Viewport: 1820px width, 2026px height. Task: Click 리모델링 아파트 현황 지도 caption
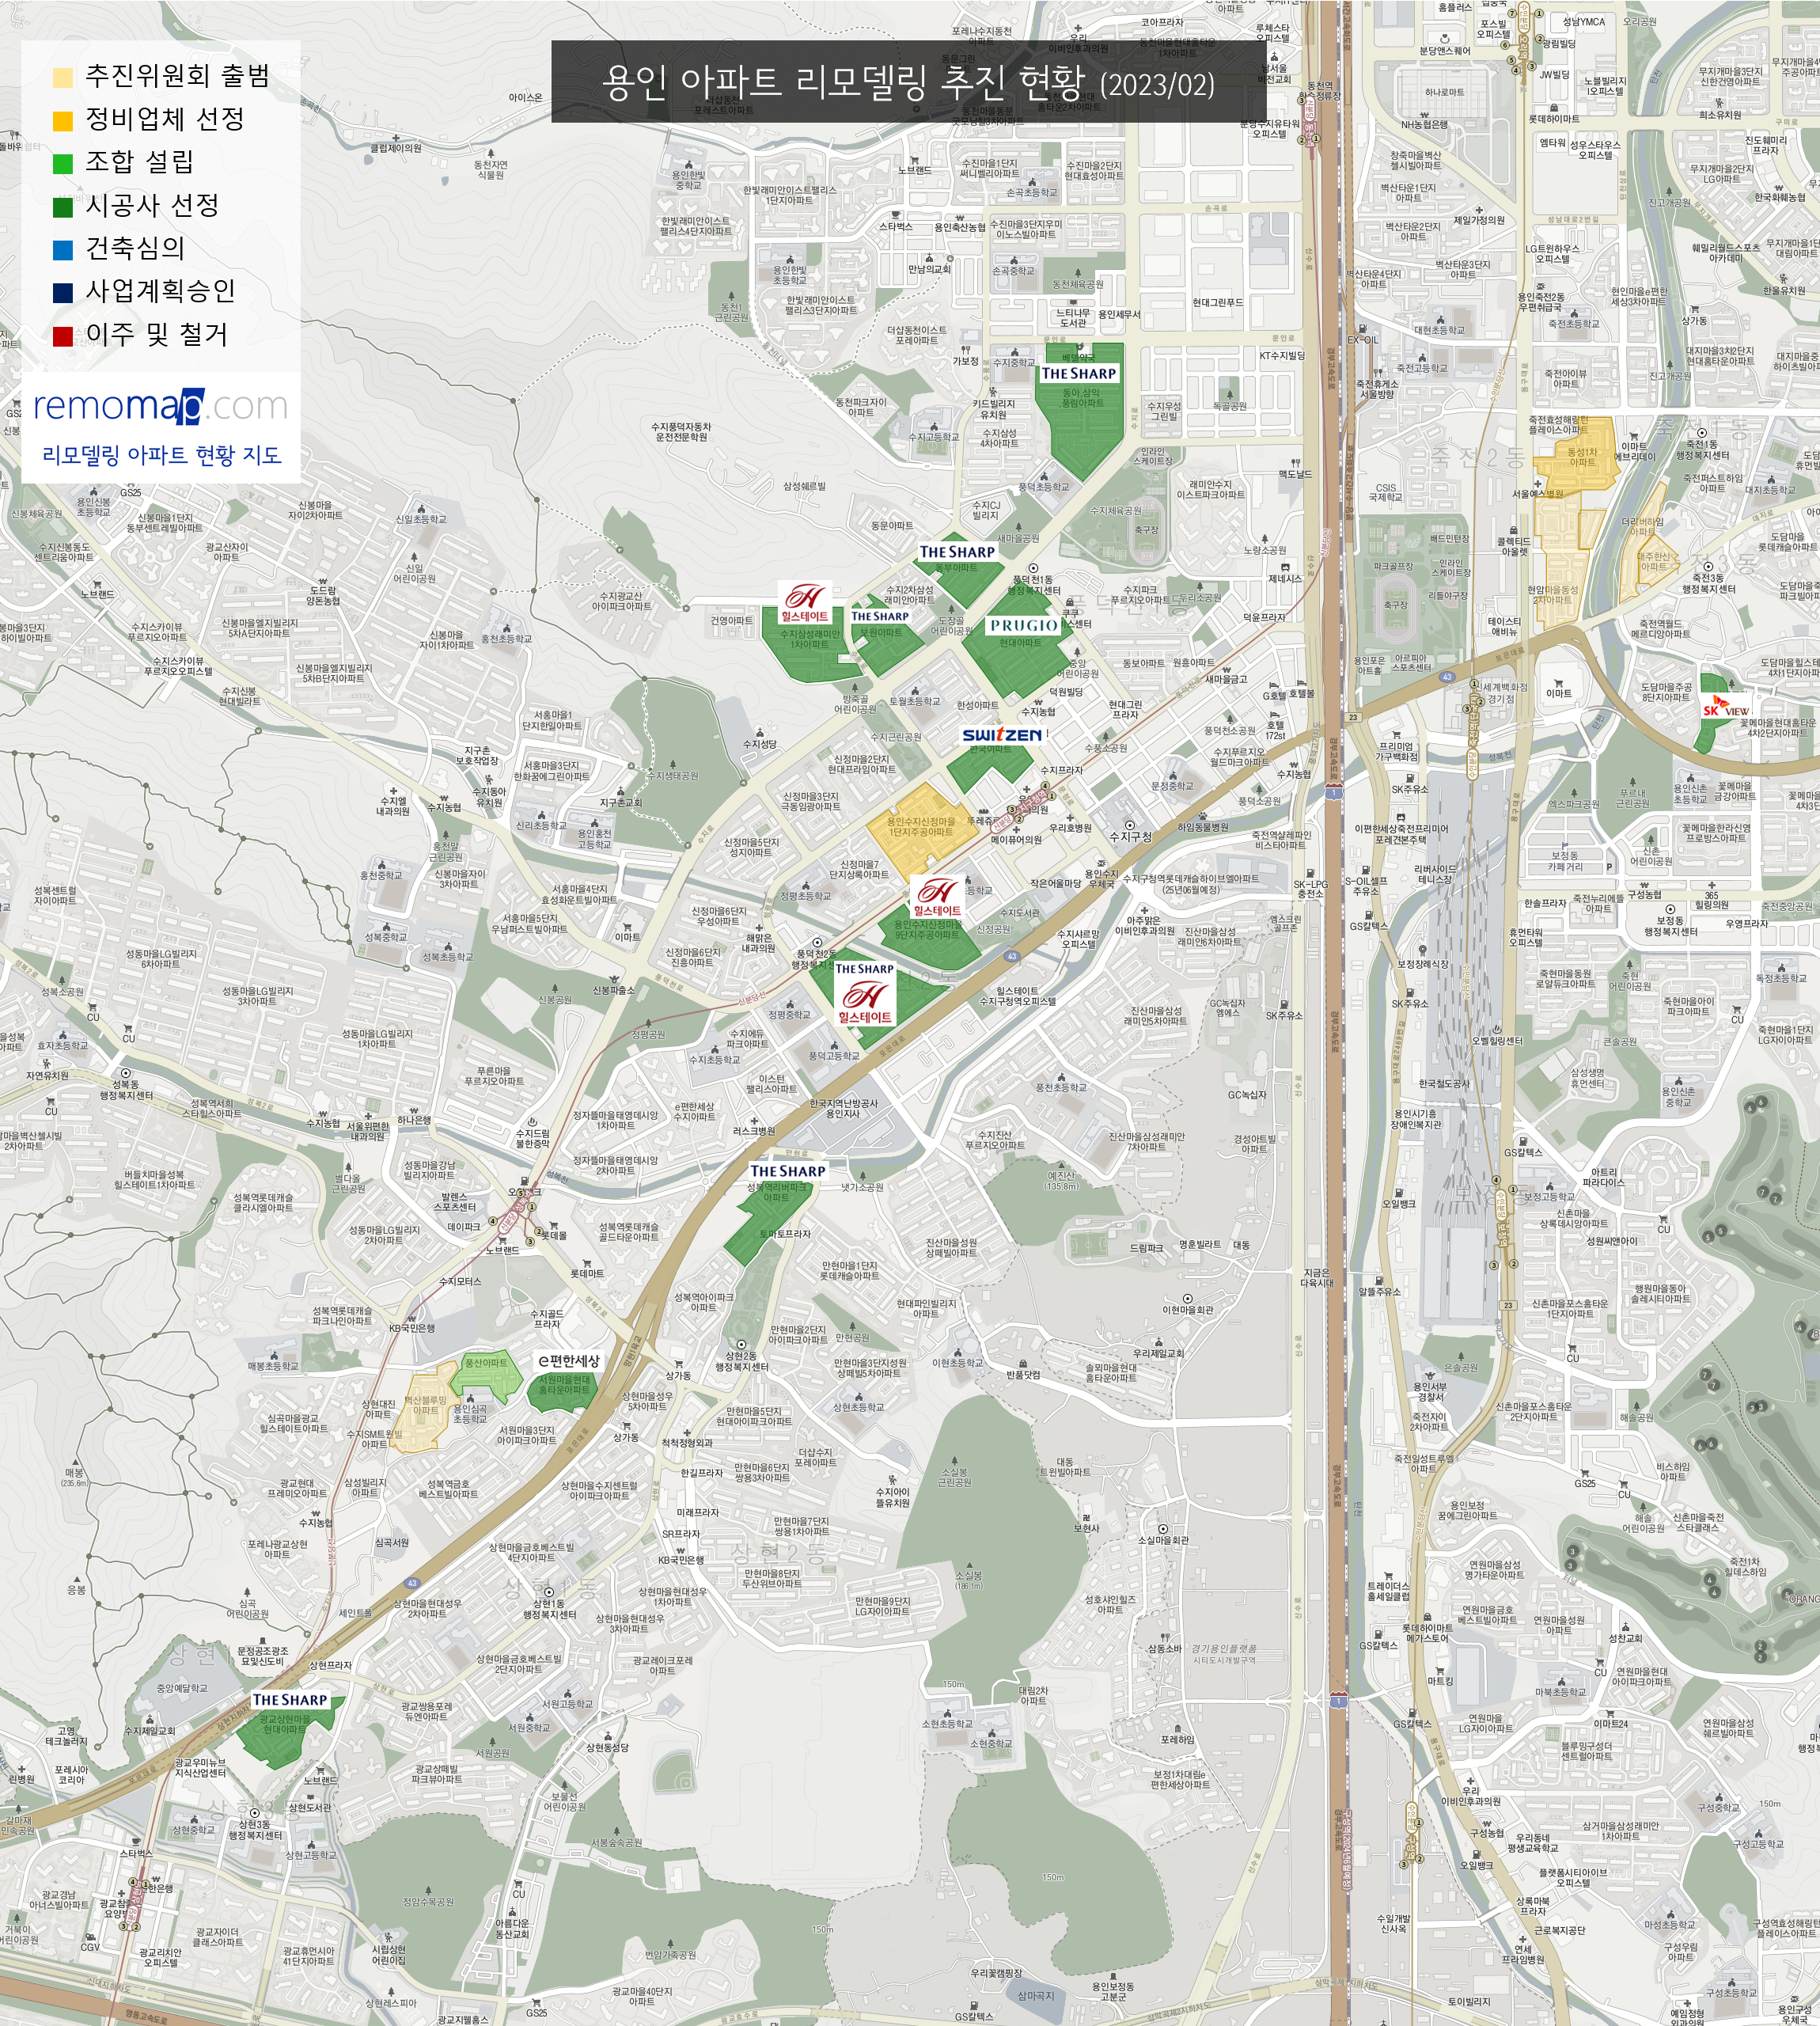coord(161,455)
